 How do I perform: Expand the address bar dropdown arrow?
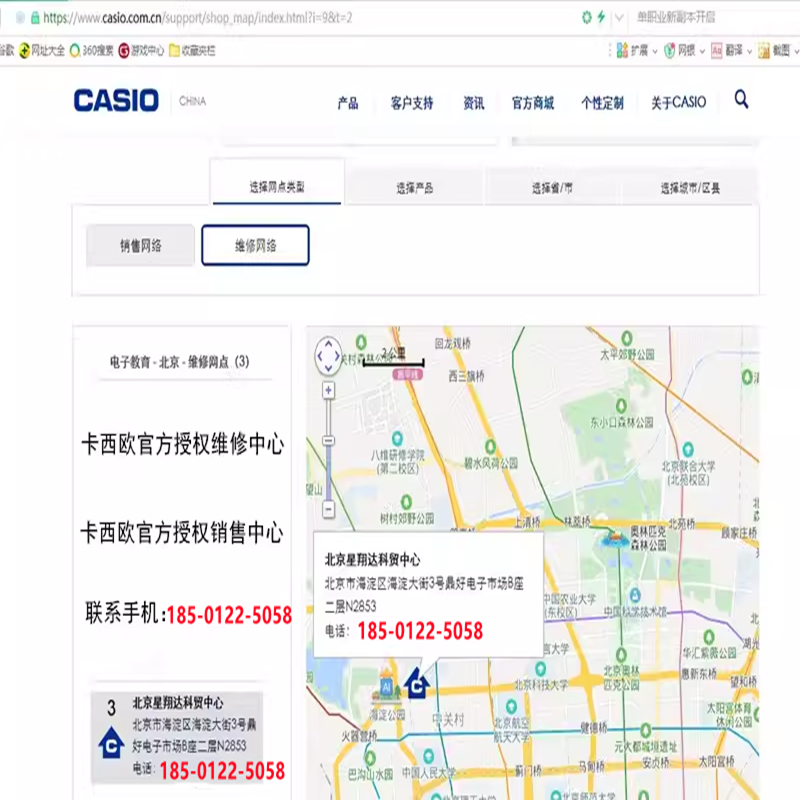pos(619,18)
